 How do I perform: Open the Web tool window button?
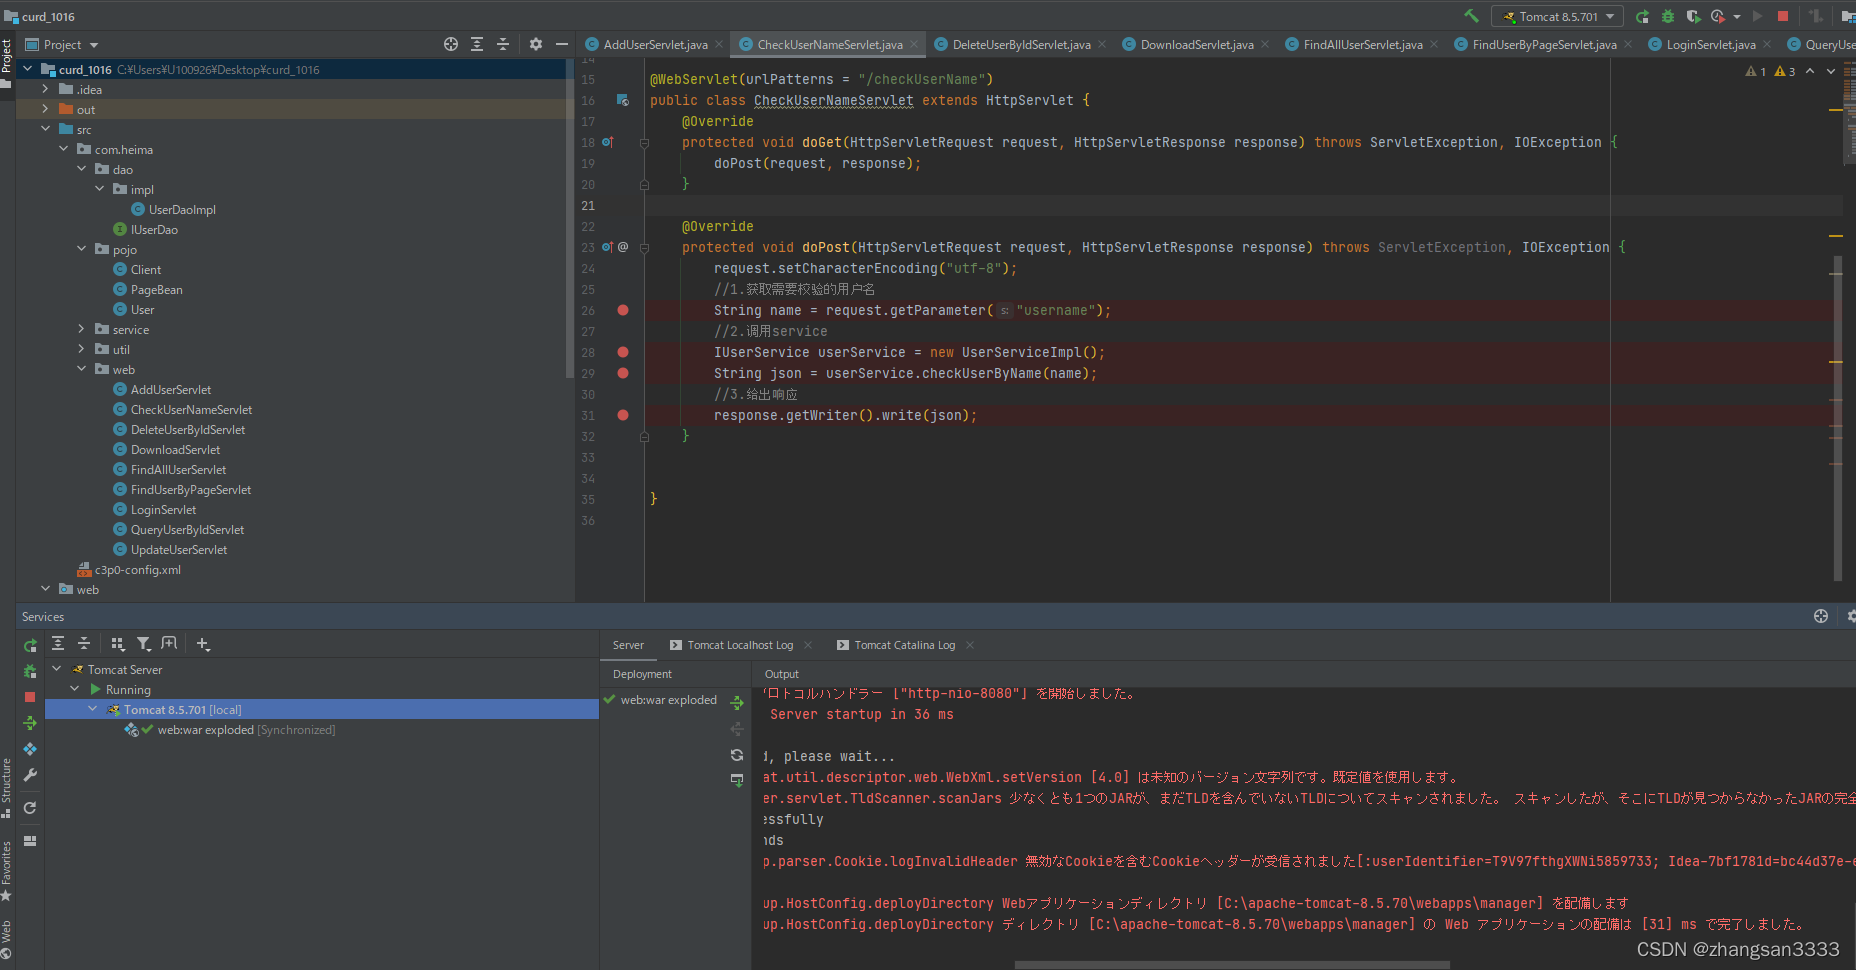pyautogui.click(x=7, y=940)
